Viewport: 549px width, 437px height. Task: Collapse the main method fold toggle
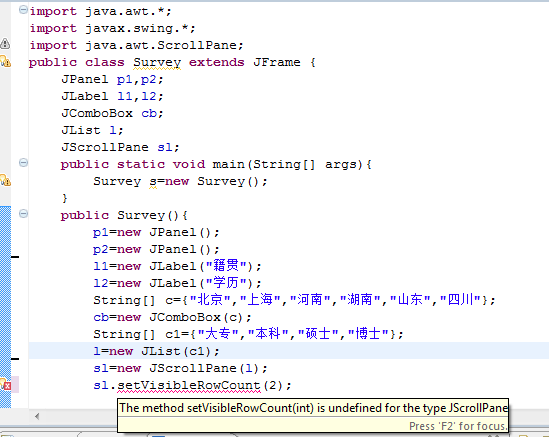23,162
